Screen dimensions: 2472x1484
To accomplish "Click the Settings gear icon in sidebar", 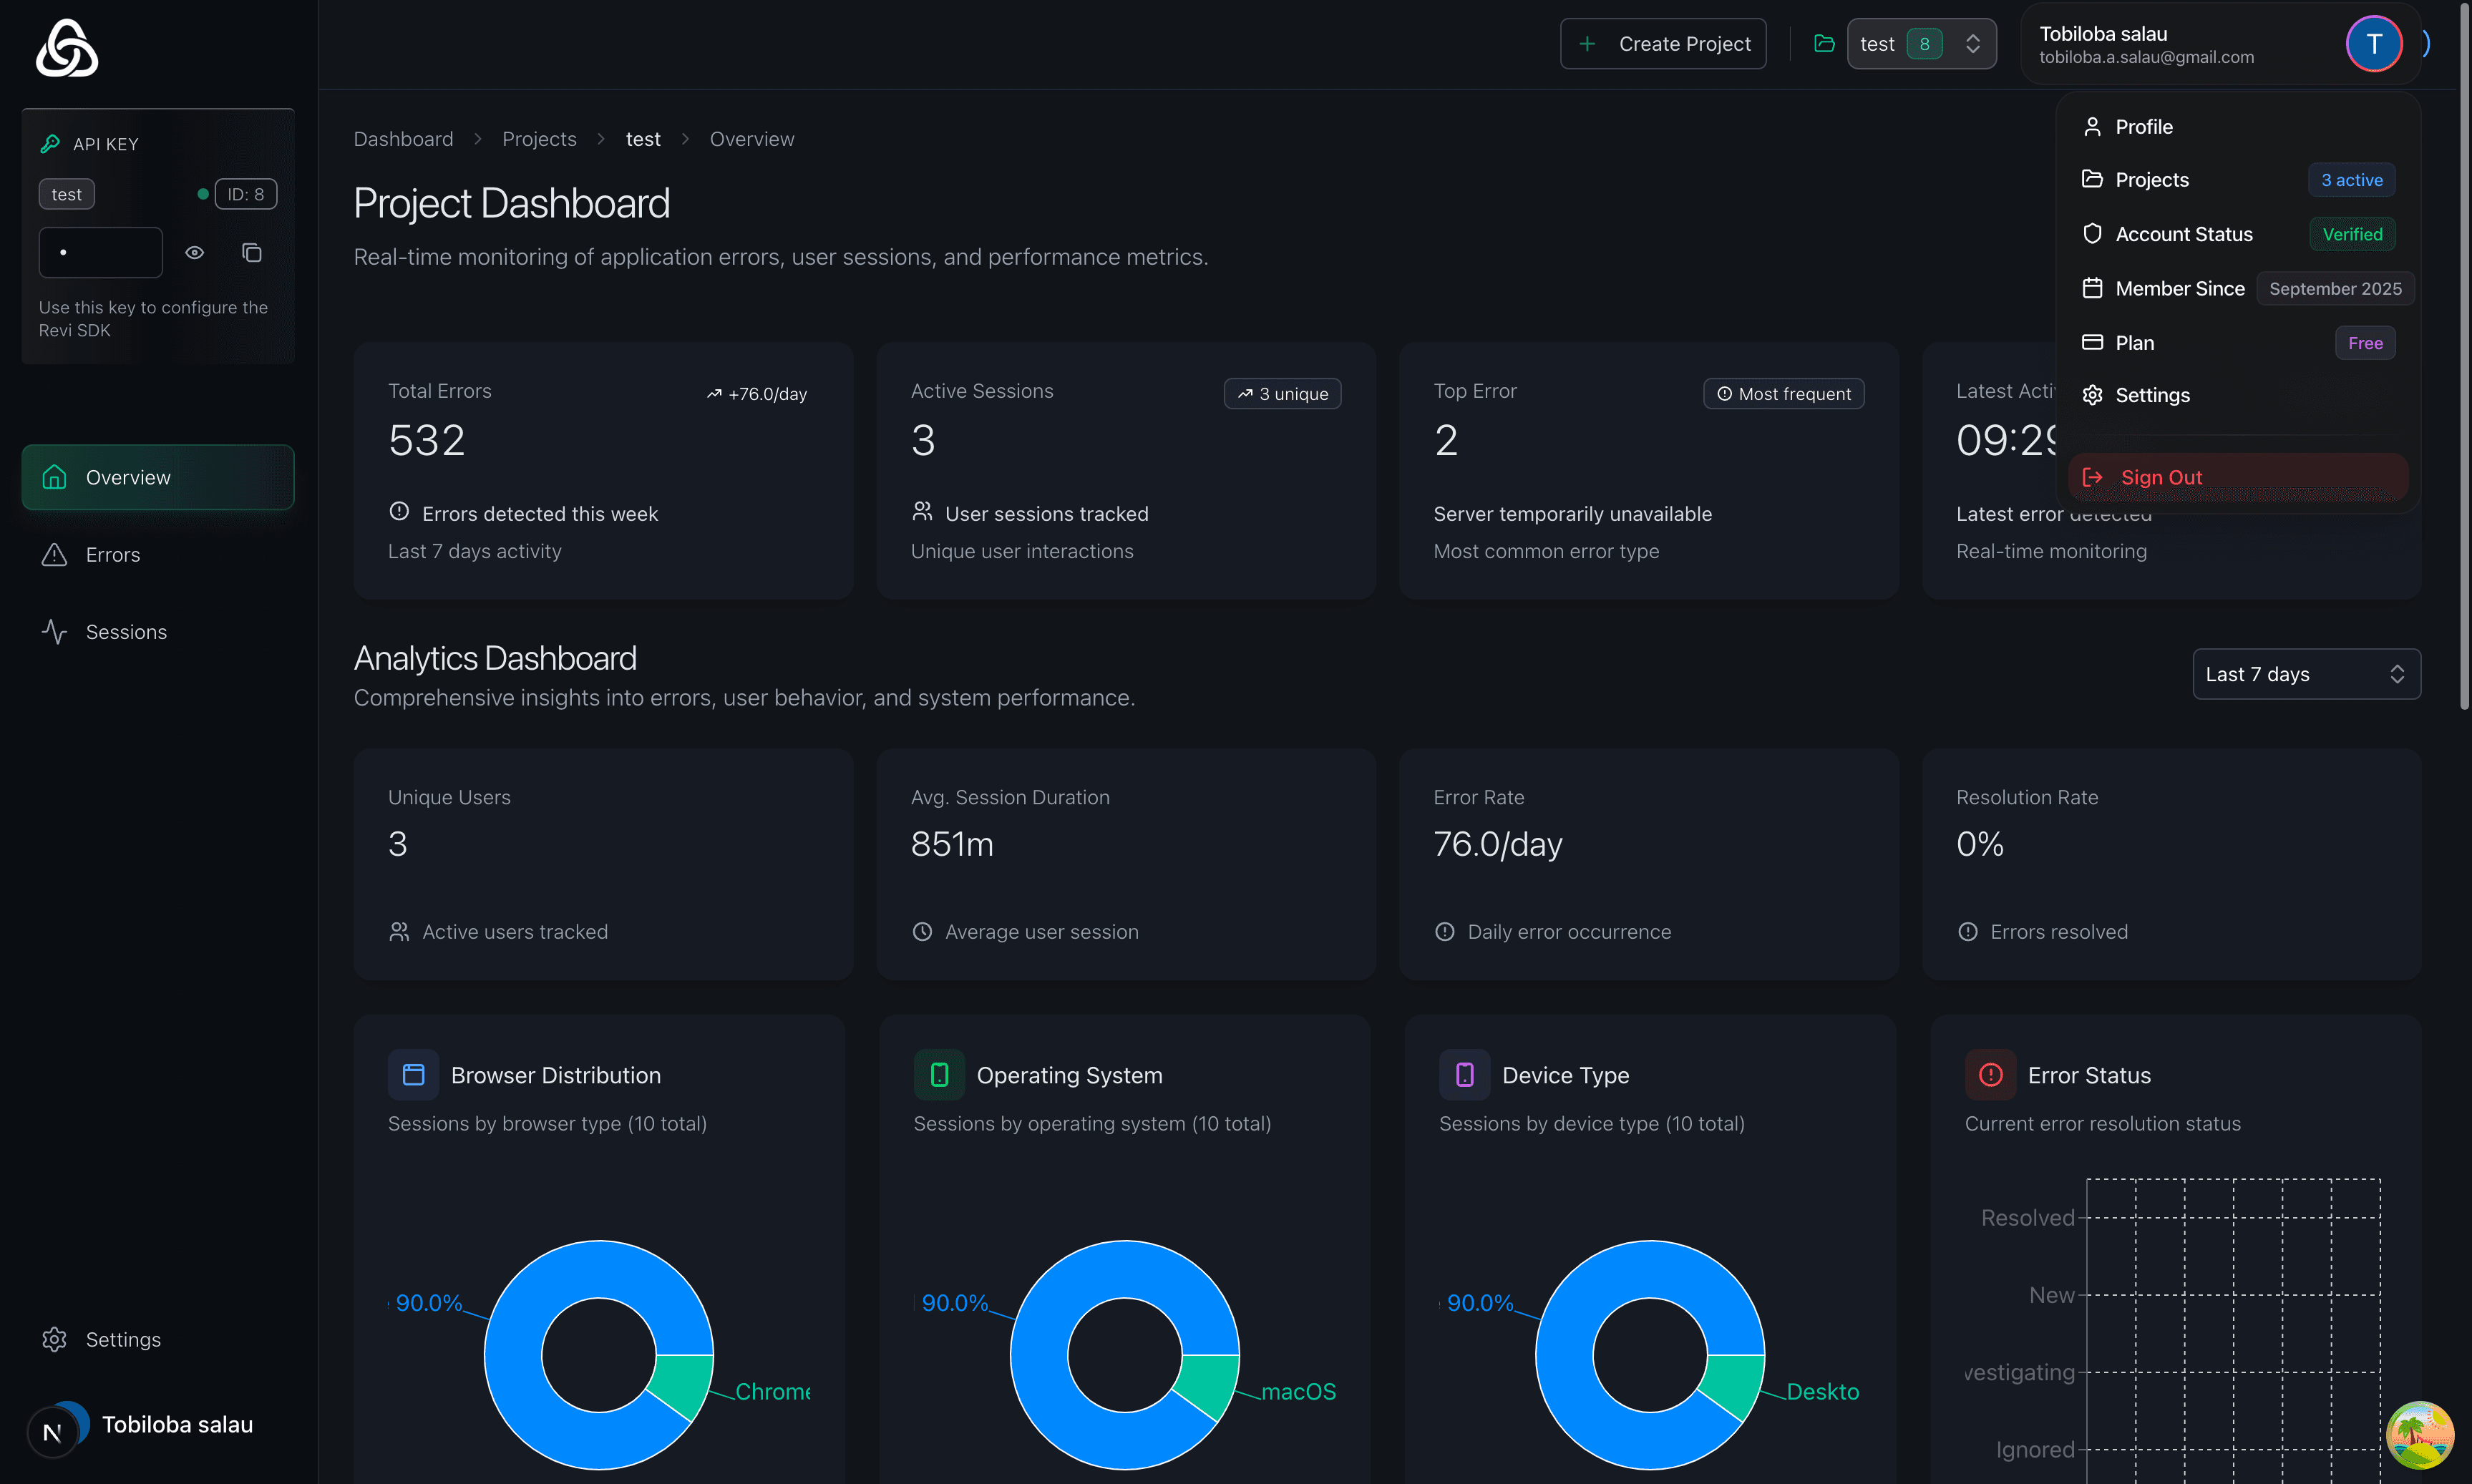I will pyautogui.click(x=55, y=1339).
